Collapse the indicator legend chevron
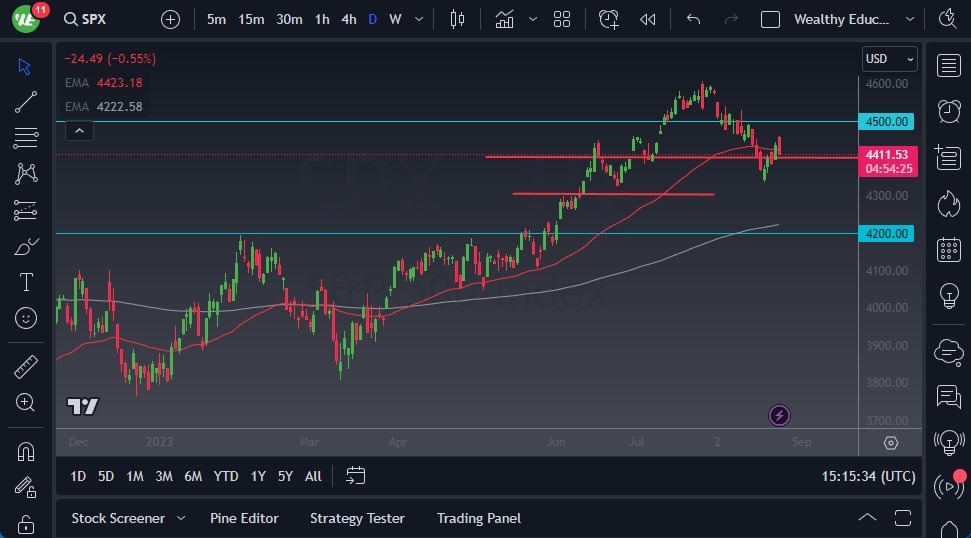The width and height of the screenshot is (971, 538). coord(78,130)
